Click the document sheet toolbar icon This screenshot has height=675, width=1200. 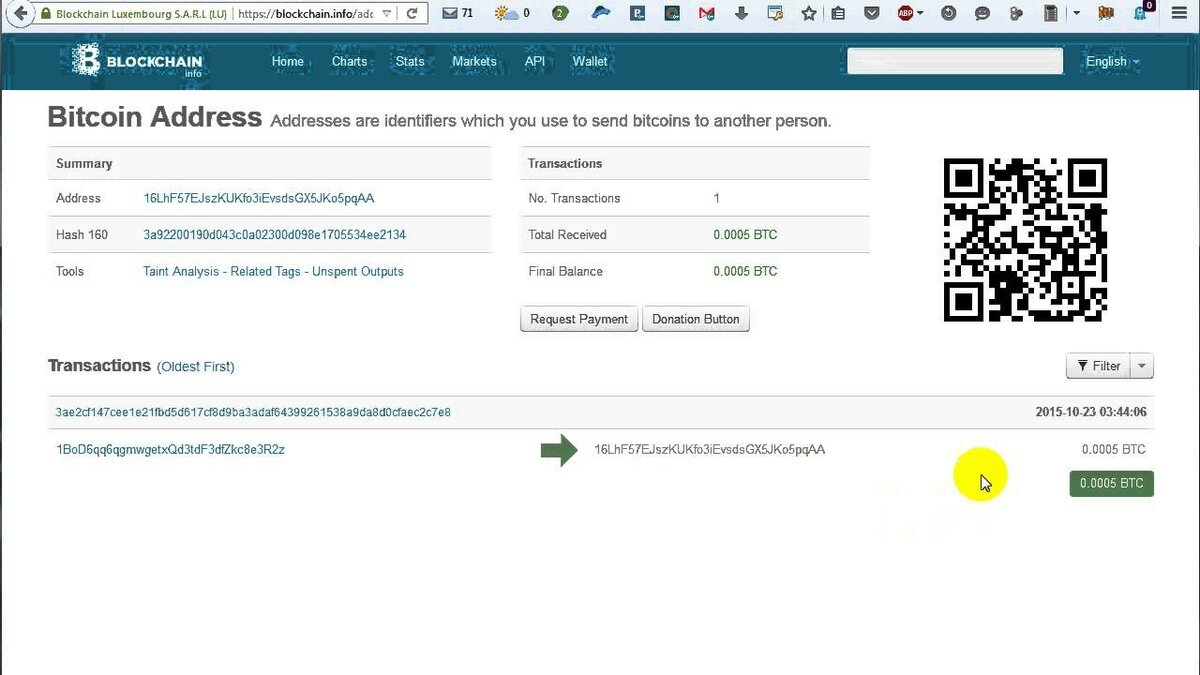(1050, 14)
